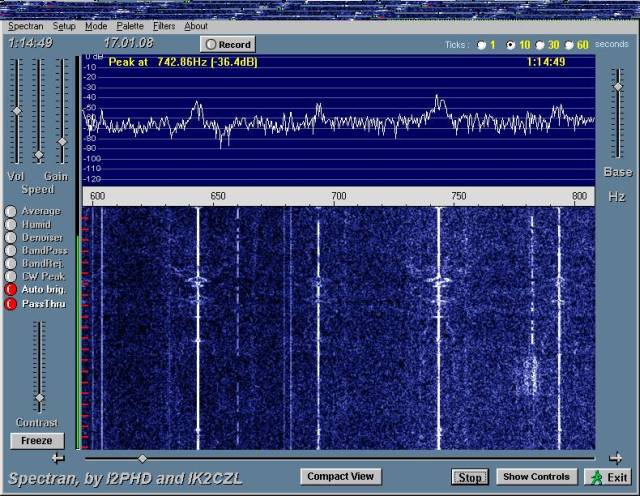Viewport: 640px width, 496px height.
Task: Enable the BandRej filter
Action: tap(11, 264)
